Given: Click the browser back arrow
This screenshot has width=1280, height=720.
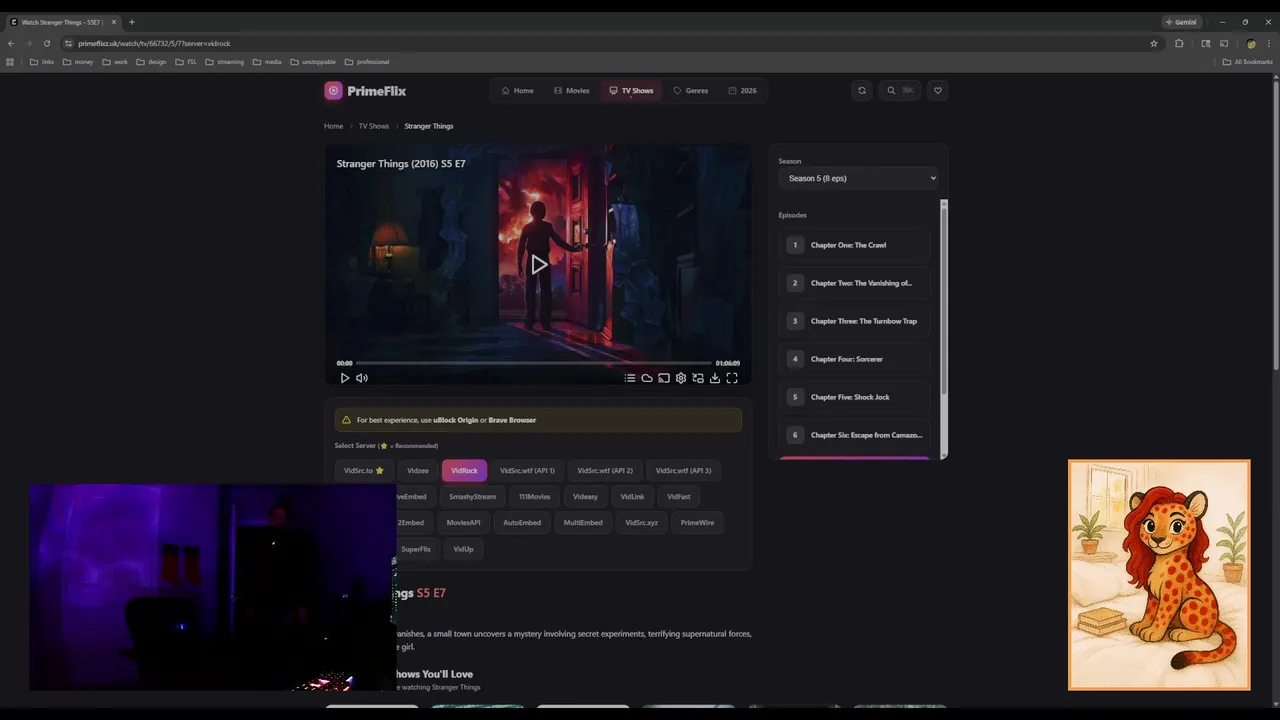Looking at the screenshot, I should 11,44.
